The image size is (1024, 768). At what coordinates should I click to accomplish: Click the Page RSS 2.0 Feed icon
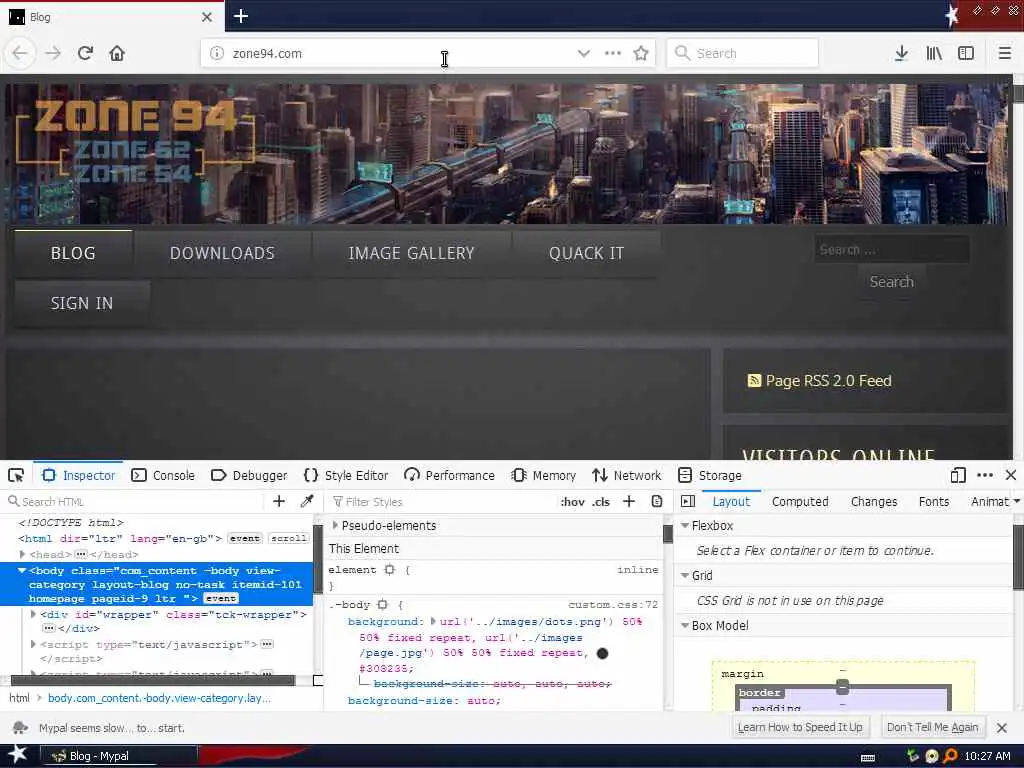[754, 381]
